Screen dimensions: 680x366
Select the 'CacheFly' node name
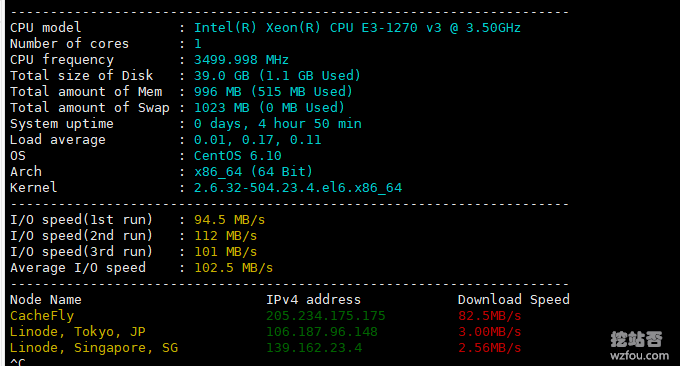coord(42,316)
